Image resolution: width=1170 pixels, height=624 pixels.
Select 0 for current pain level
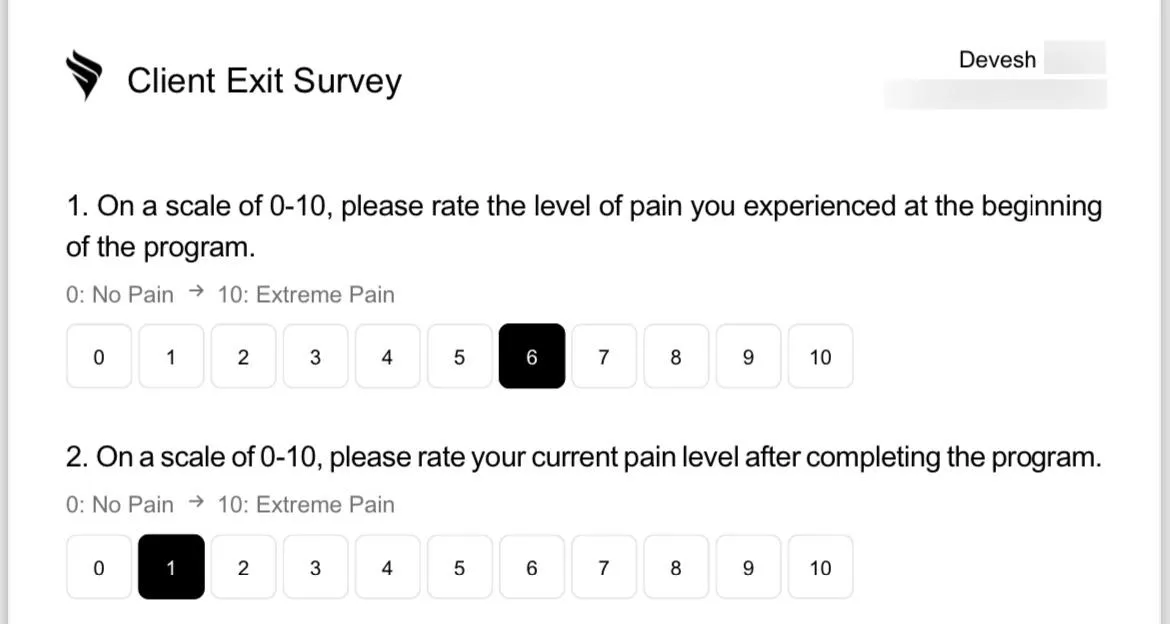pos(98,567)
